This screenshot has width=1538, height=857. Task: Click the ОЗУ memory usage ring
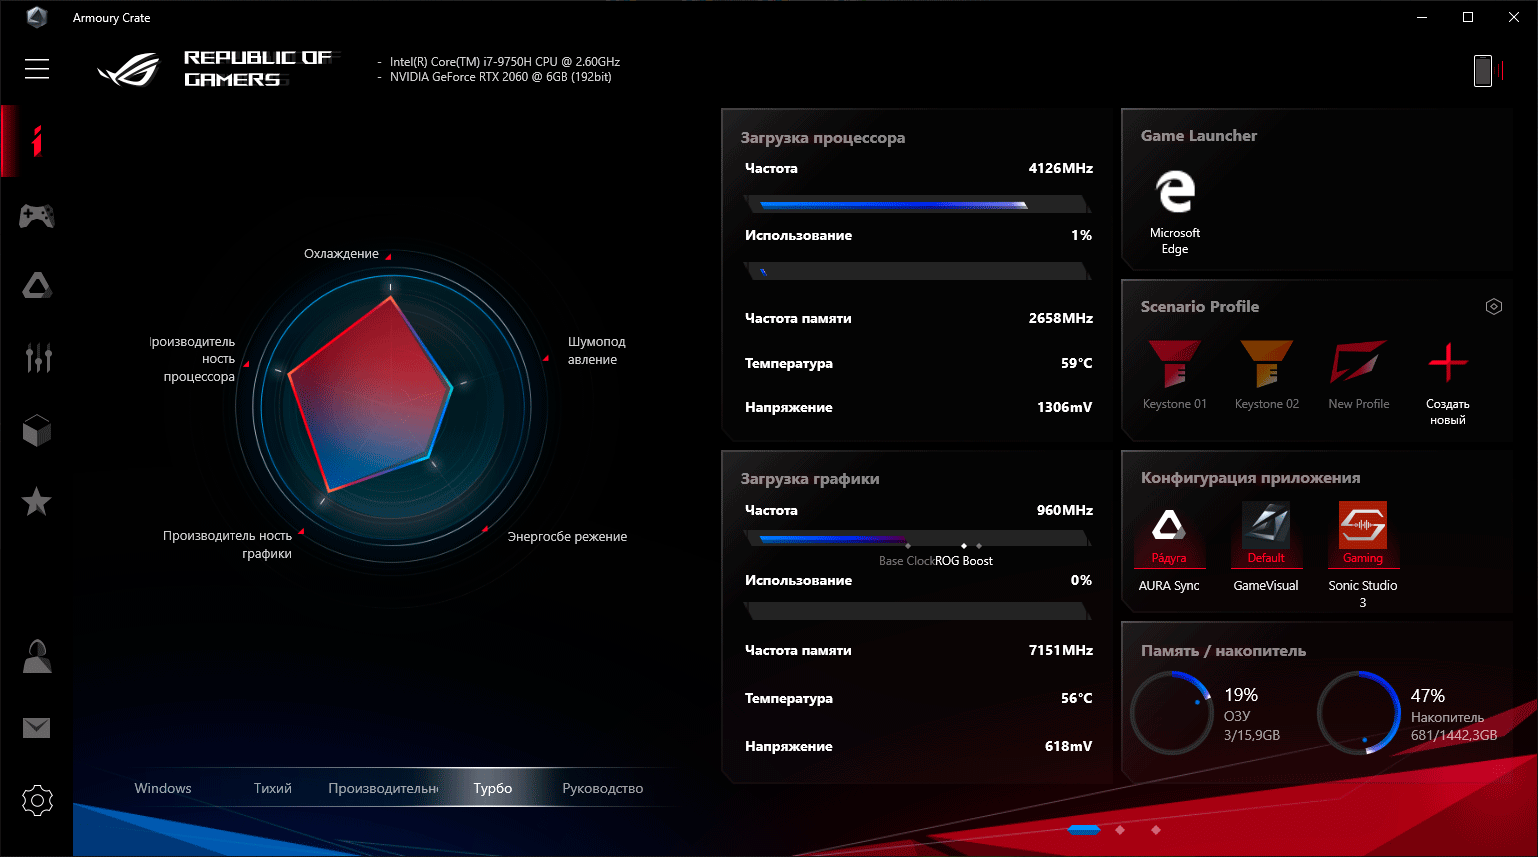1172,713
